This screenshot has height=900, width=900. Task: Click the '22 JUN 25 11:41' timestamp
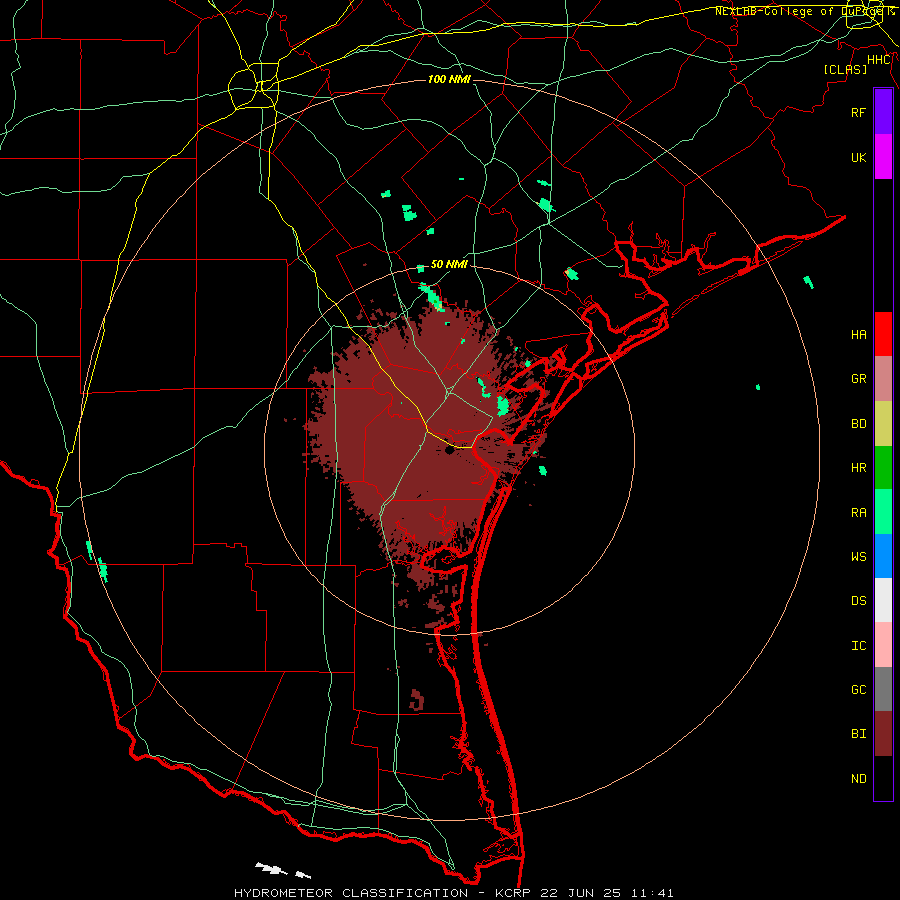[x=607, y=893]
